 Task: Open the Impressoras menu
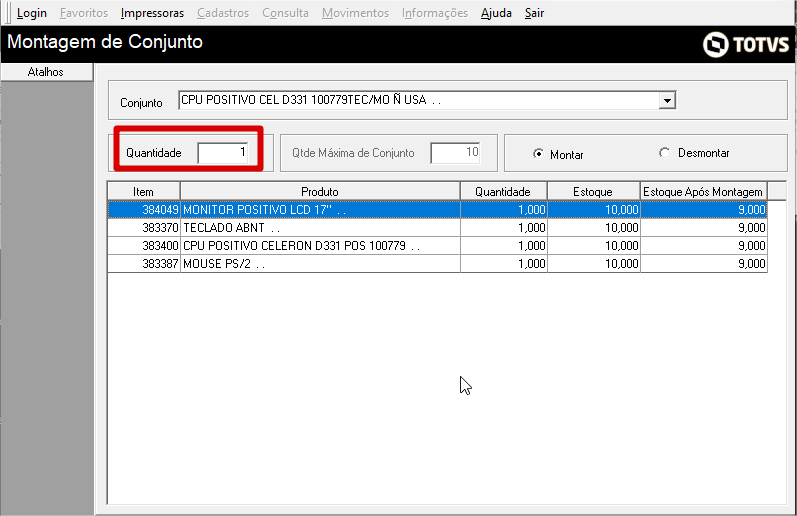pyautogui.click(x=152, y=13)
